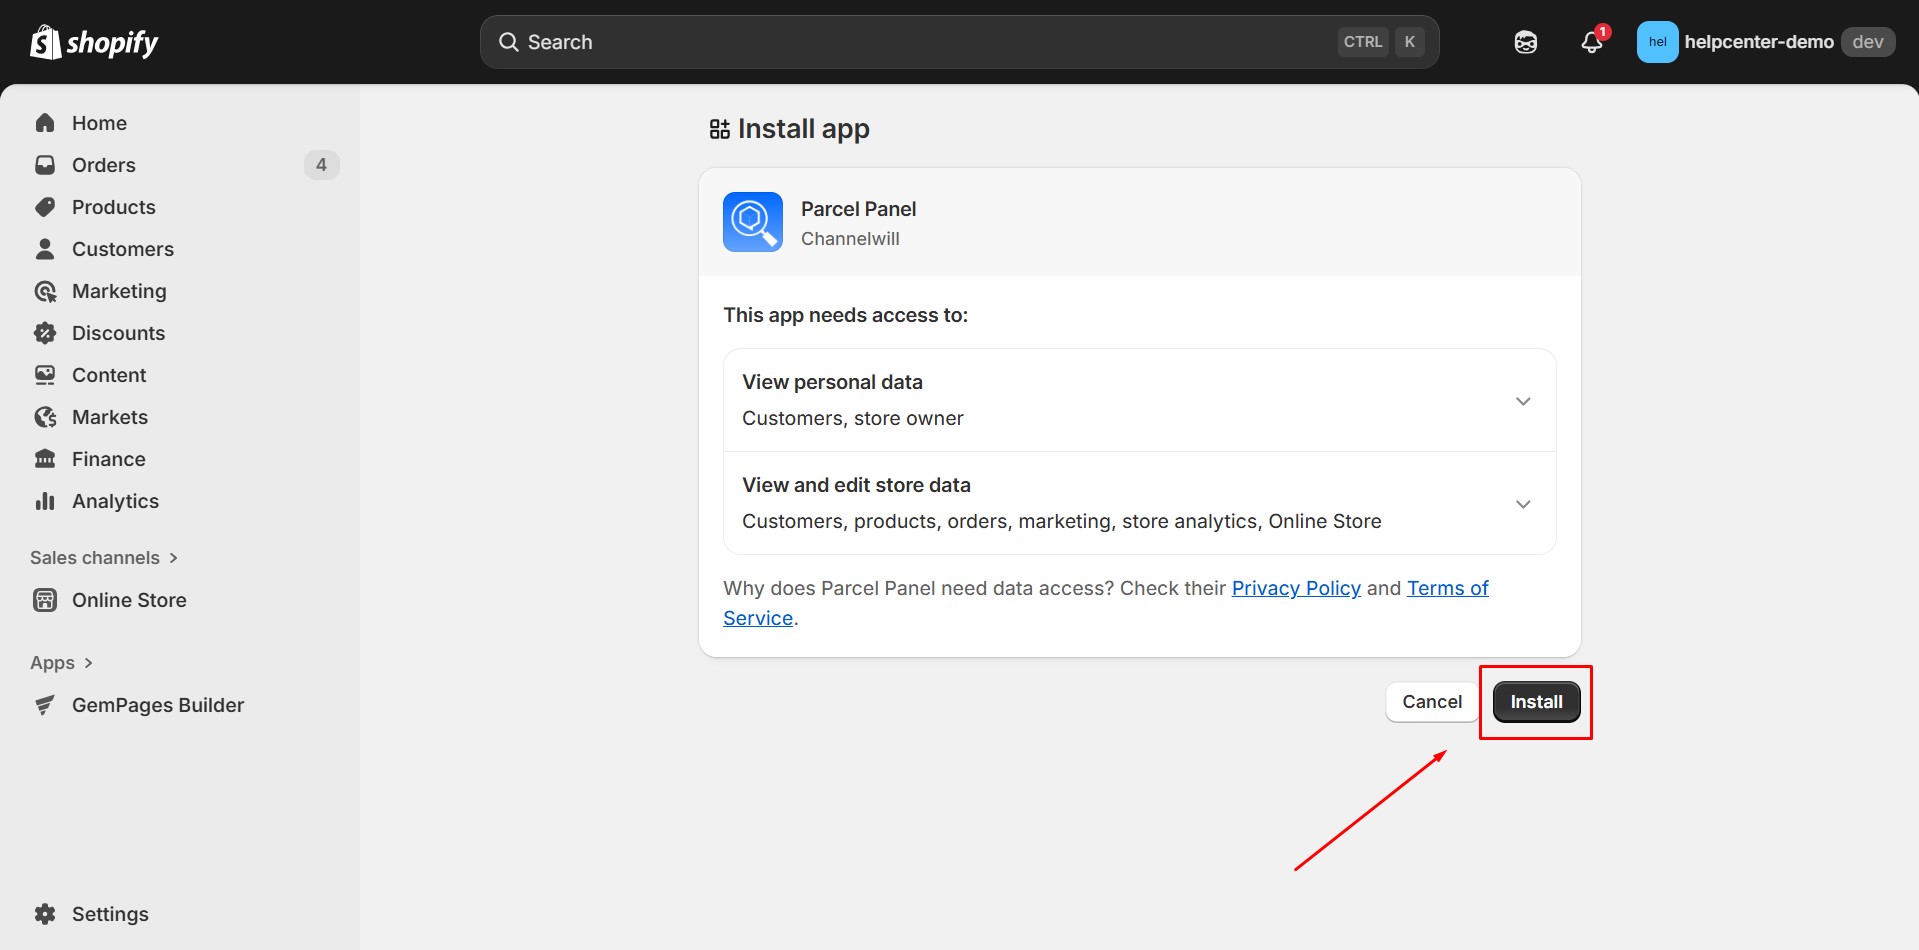Click the Analytics bar chart icon

(x=45, y=501)
